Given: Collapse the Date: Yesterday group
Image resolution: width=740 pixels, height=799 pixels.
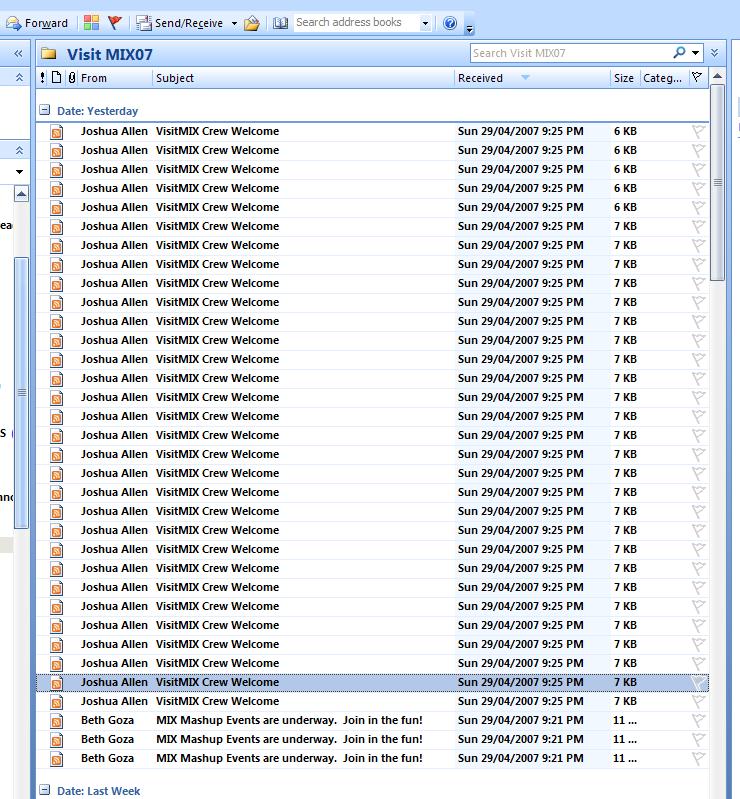Looking at the screenshot, I should [x=44, y=111].
